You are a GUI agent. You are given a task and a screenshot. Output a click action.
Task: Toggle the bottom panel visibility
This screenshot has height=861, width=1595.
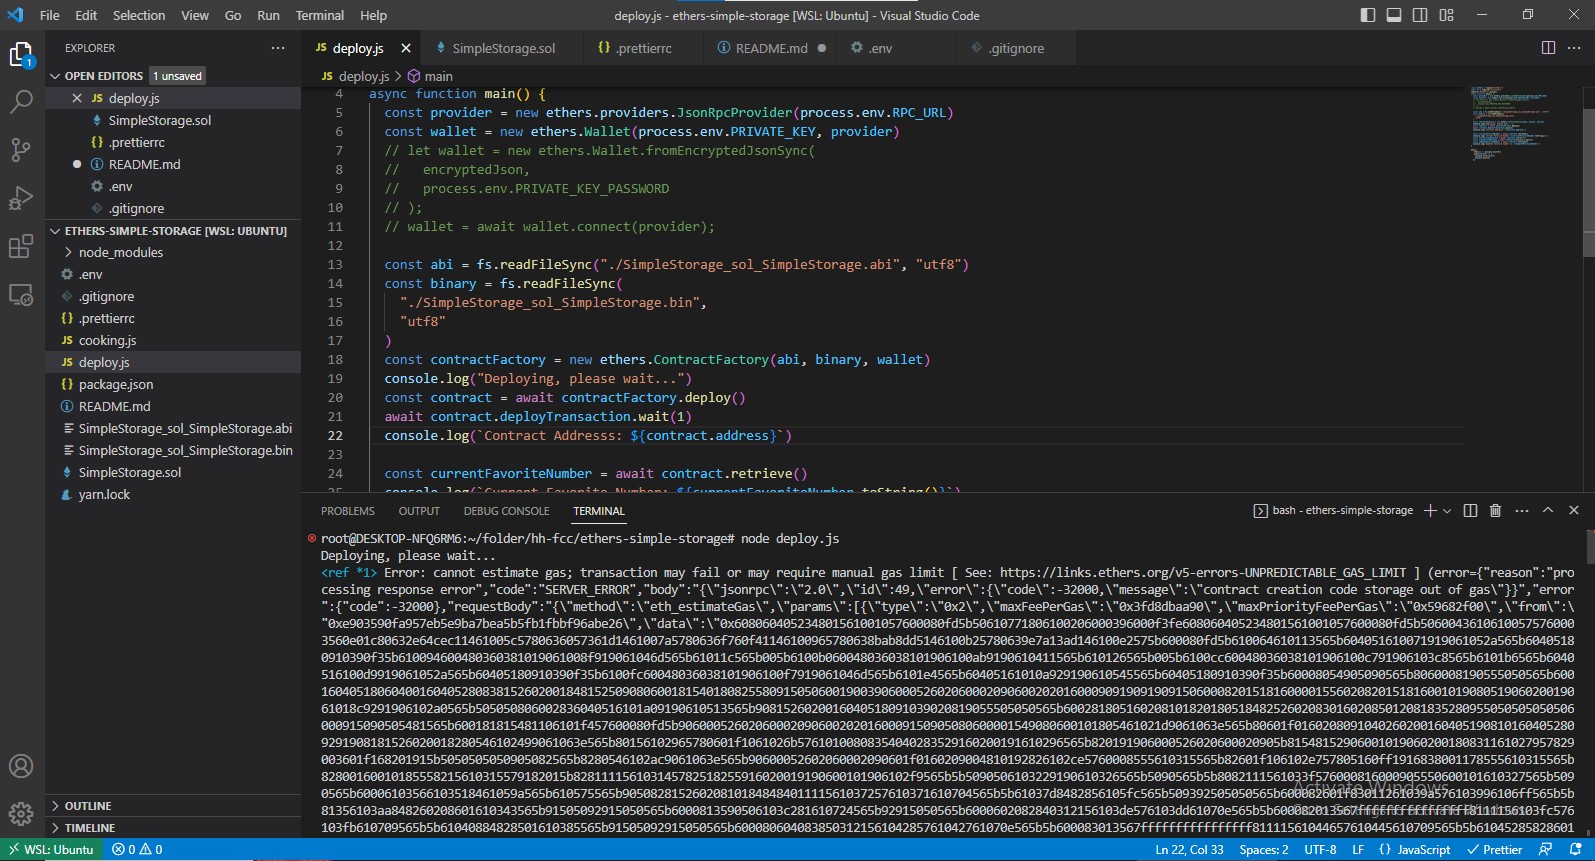pos(1394,15)
